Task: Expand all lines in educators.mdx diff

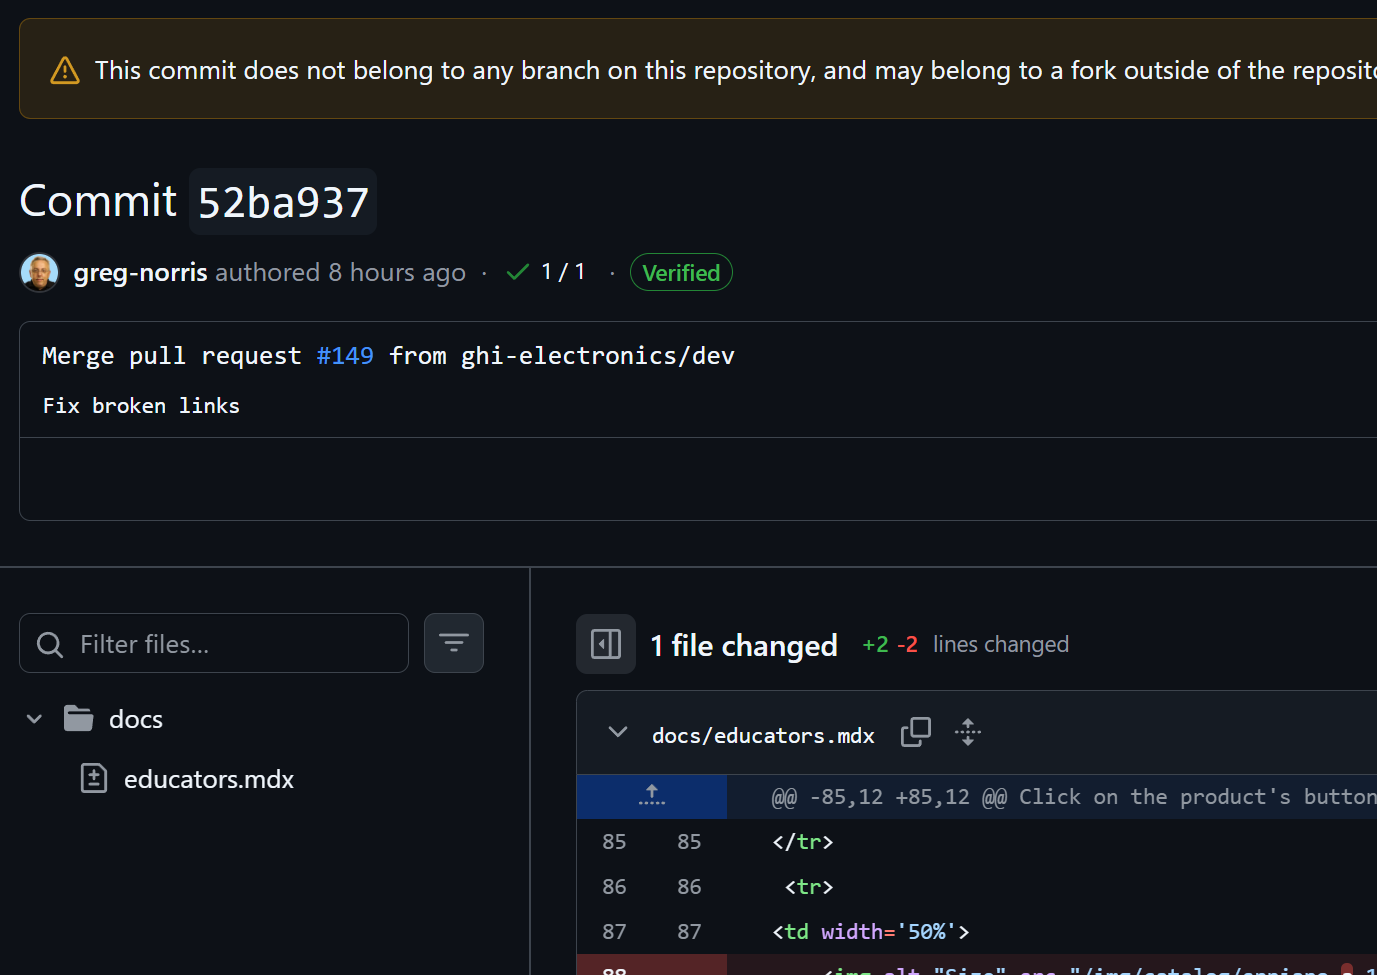Action: [967, 733]
